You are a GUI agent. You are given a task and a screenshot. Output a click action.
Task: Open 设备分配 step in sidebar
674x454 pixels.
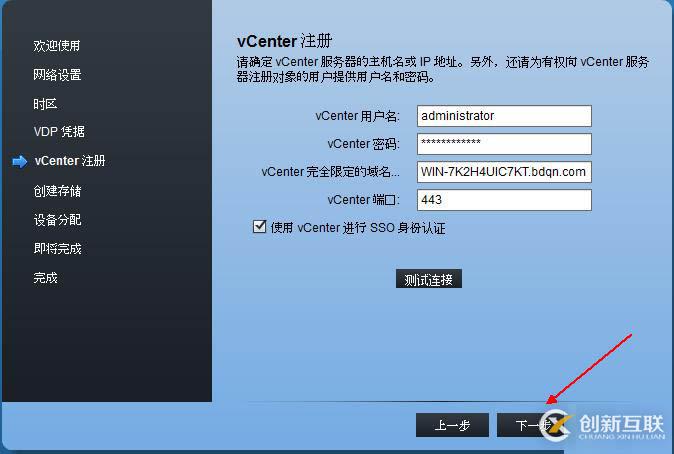[57, 220]
